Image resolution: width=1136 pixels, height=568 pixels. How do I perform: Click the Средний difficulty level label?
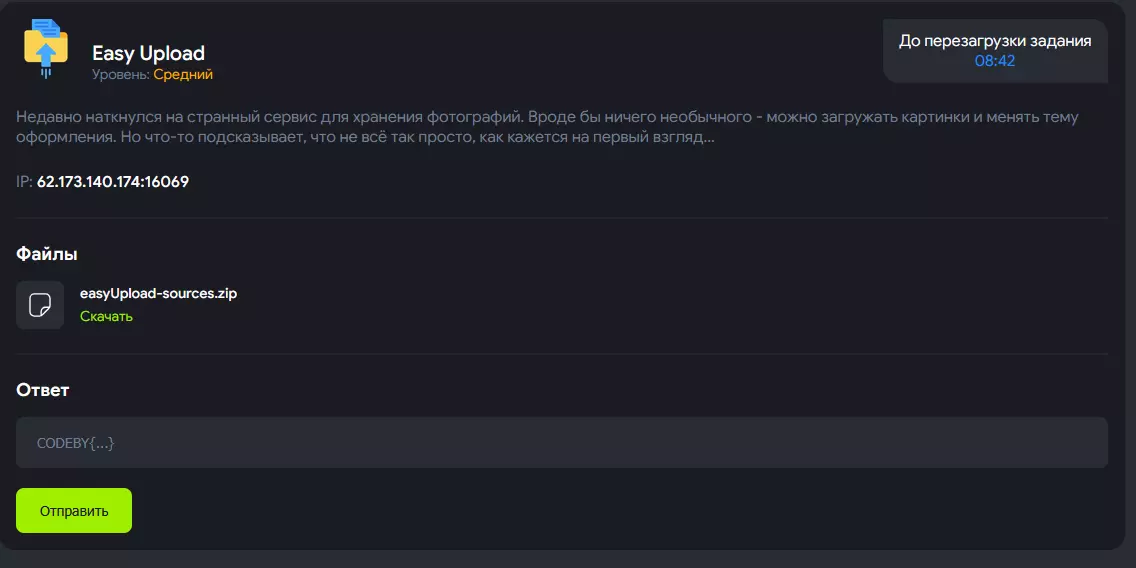click(x=183, y=75)
